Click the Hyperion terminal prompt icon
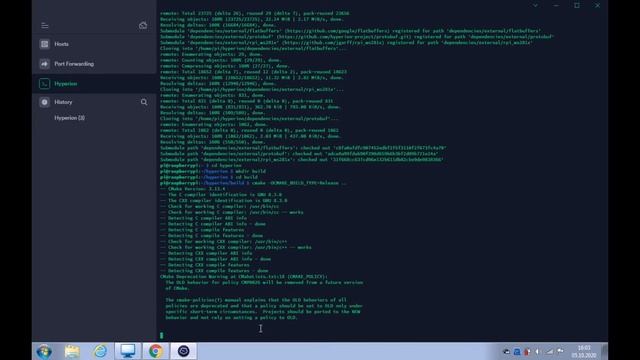Image resolution: width=640 pixels, height=360 pixels. coord(44,84)
